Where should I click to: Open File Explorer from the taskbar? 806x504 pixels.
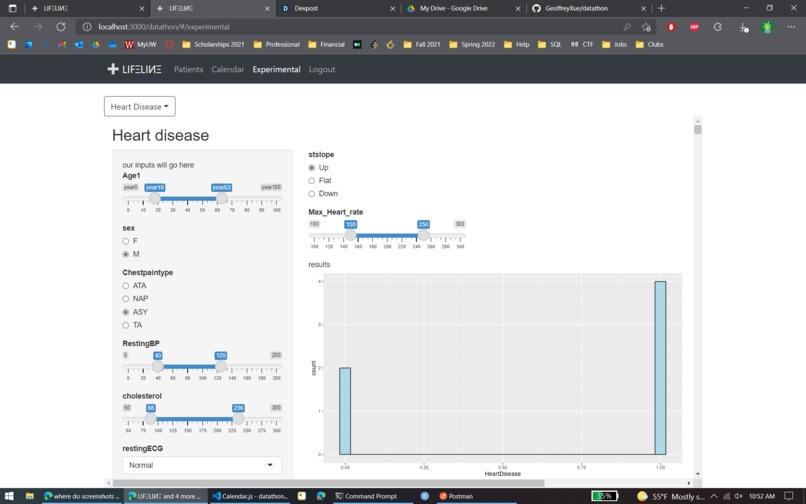[x=30, y=496]
